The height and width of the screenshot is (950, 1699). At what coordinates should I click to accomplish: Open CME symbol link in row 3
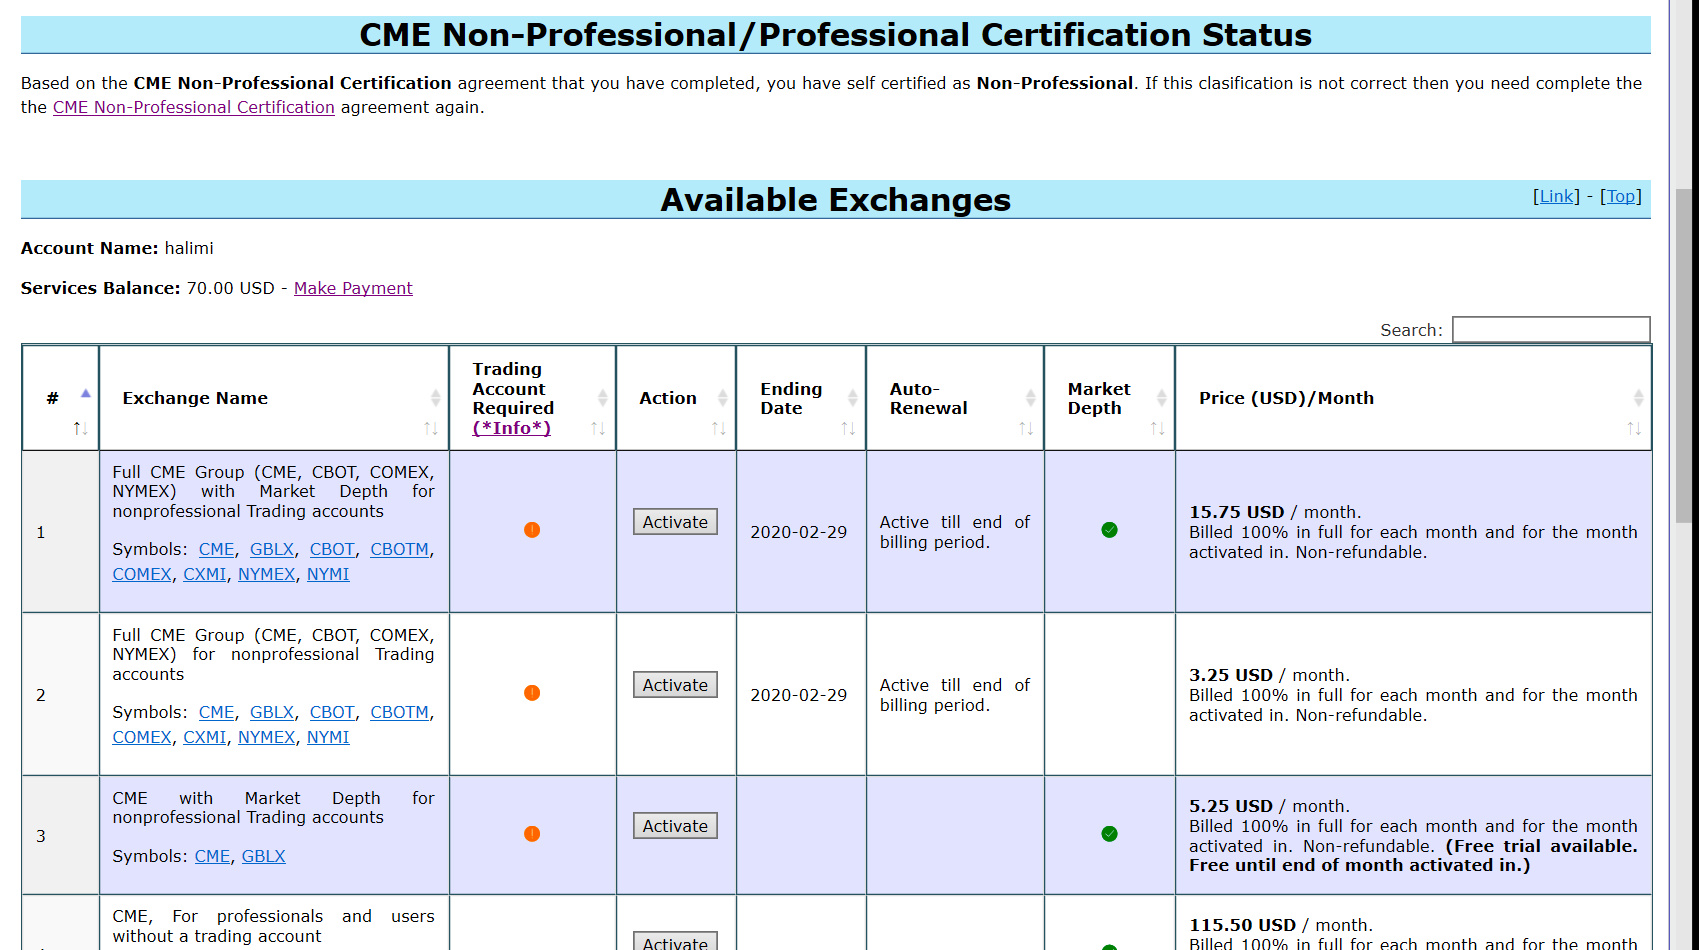point(212,856)
